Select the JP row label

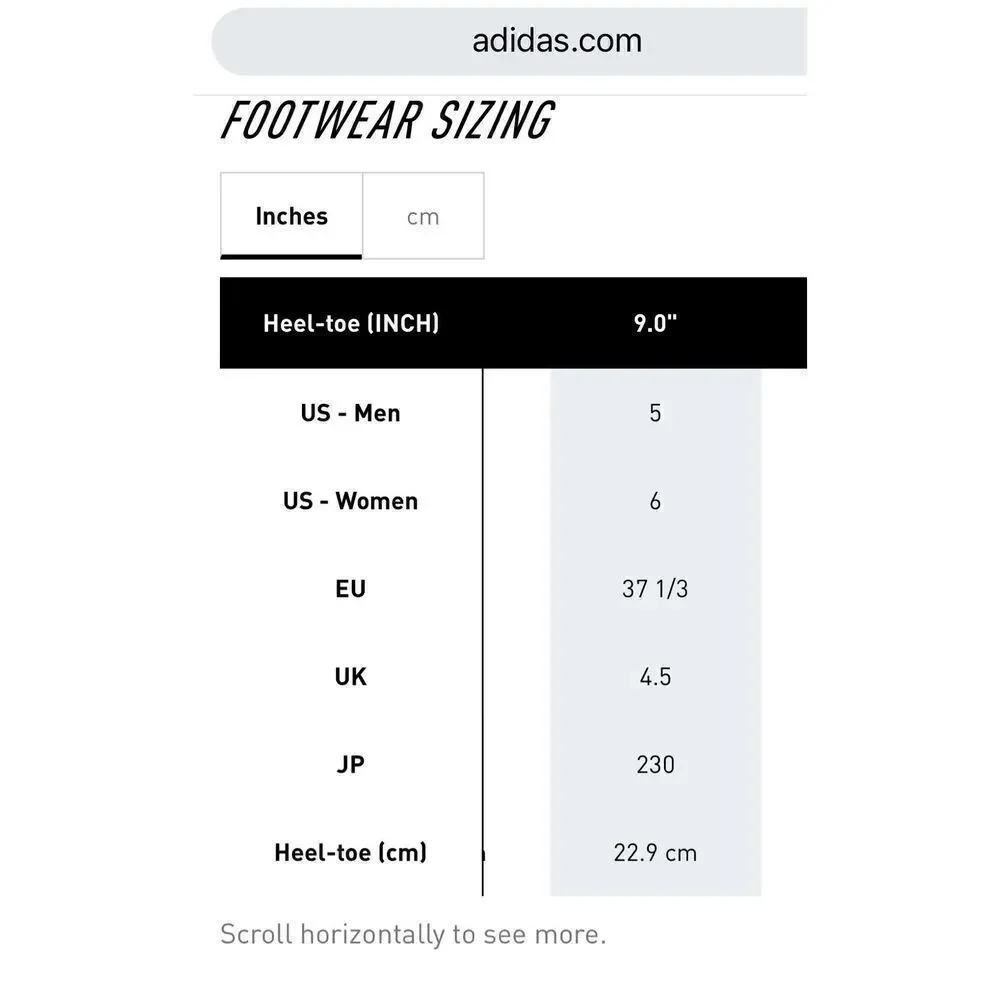(351, 764)
